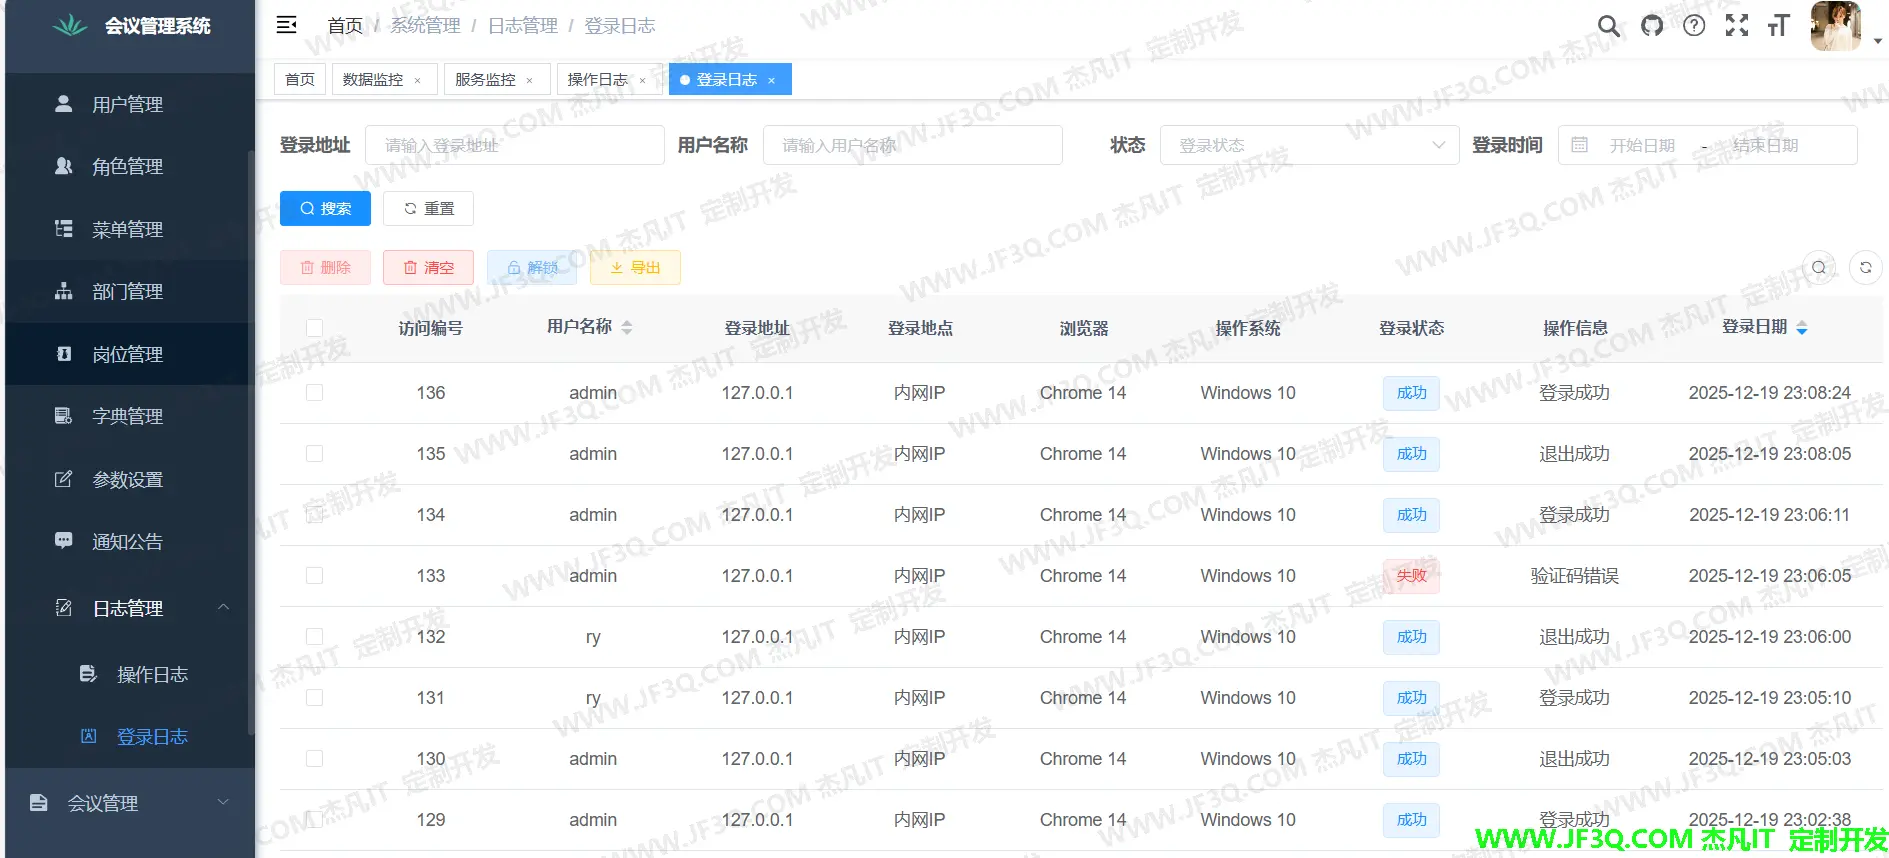
Task: Refresh the table with round refresh icon
Action: point(1865,267)
